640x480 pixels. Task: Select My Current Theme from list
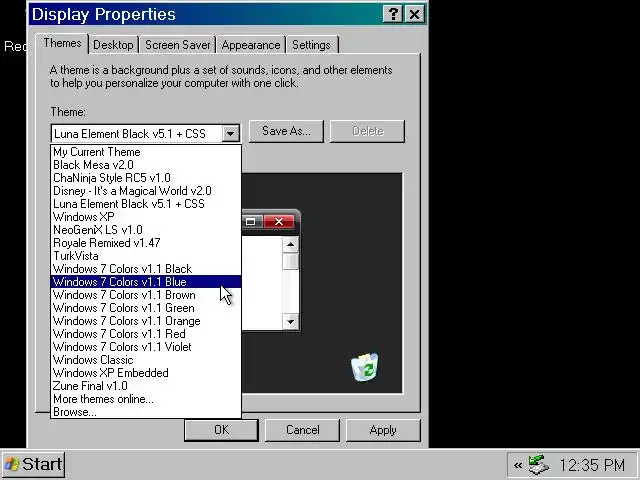click(146, 152)
